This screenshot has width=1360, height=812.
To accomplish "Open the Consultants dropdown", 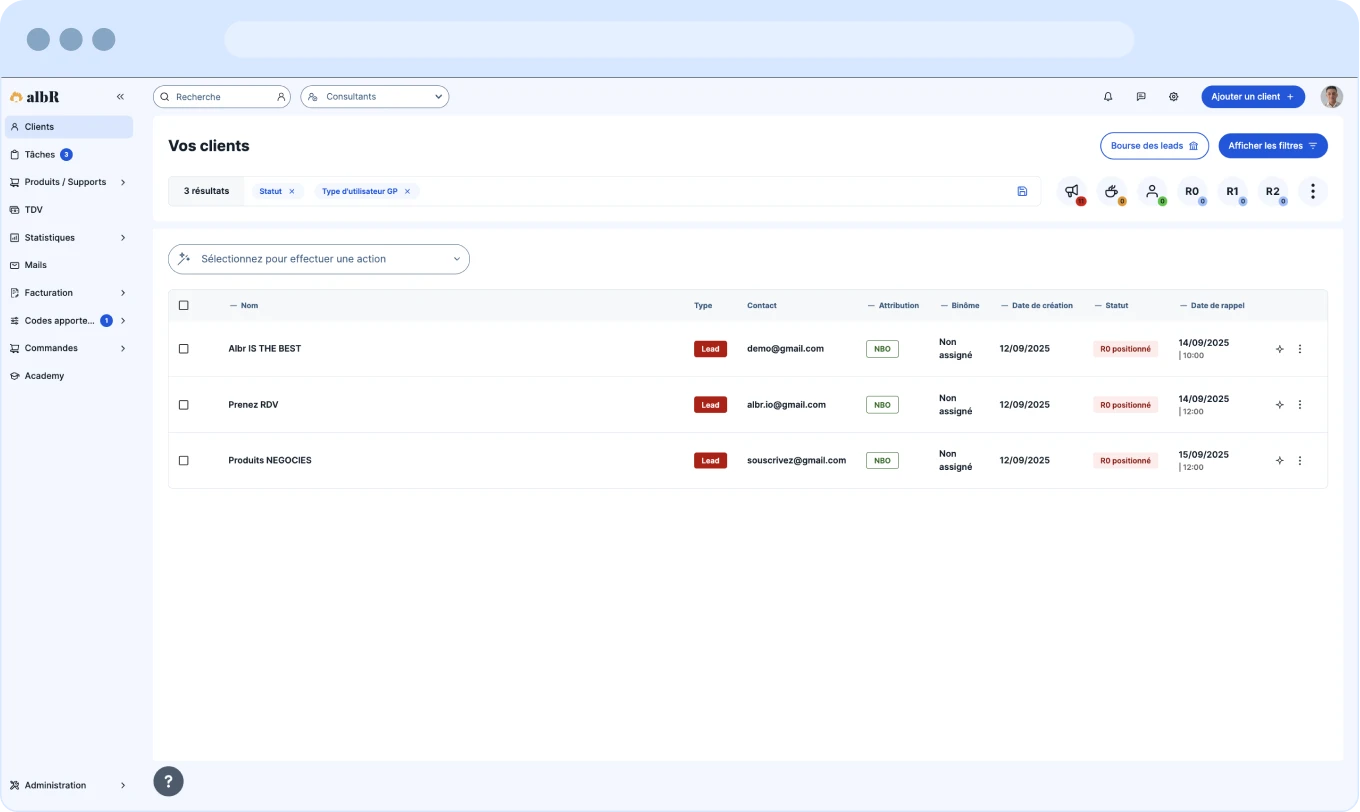I will (374, 97).
